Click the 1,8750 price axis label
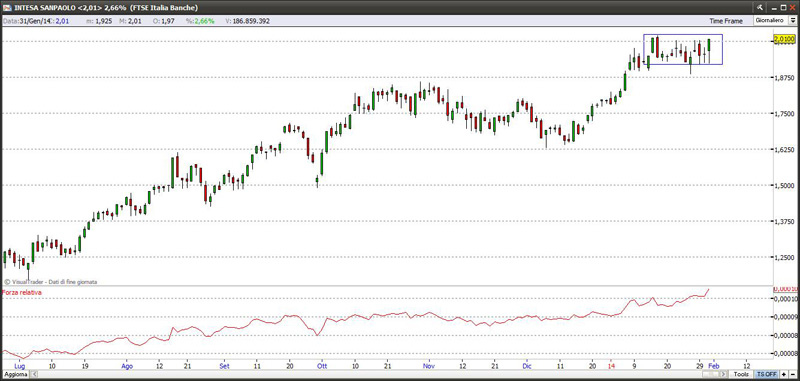Viewport: 800px width, 381px height. point(784,78)
